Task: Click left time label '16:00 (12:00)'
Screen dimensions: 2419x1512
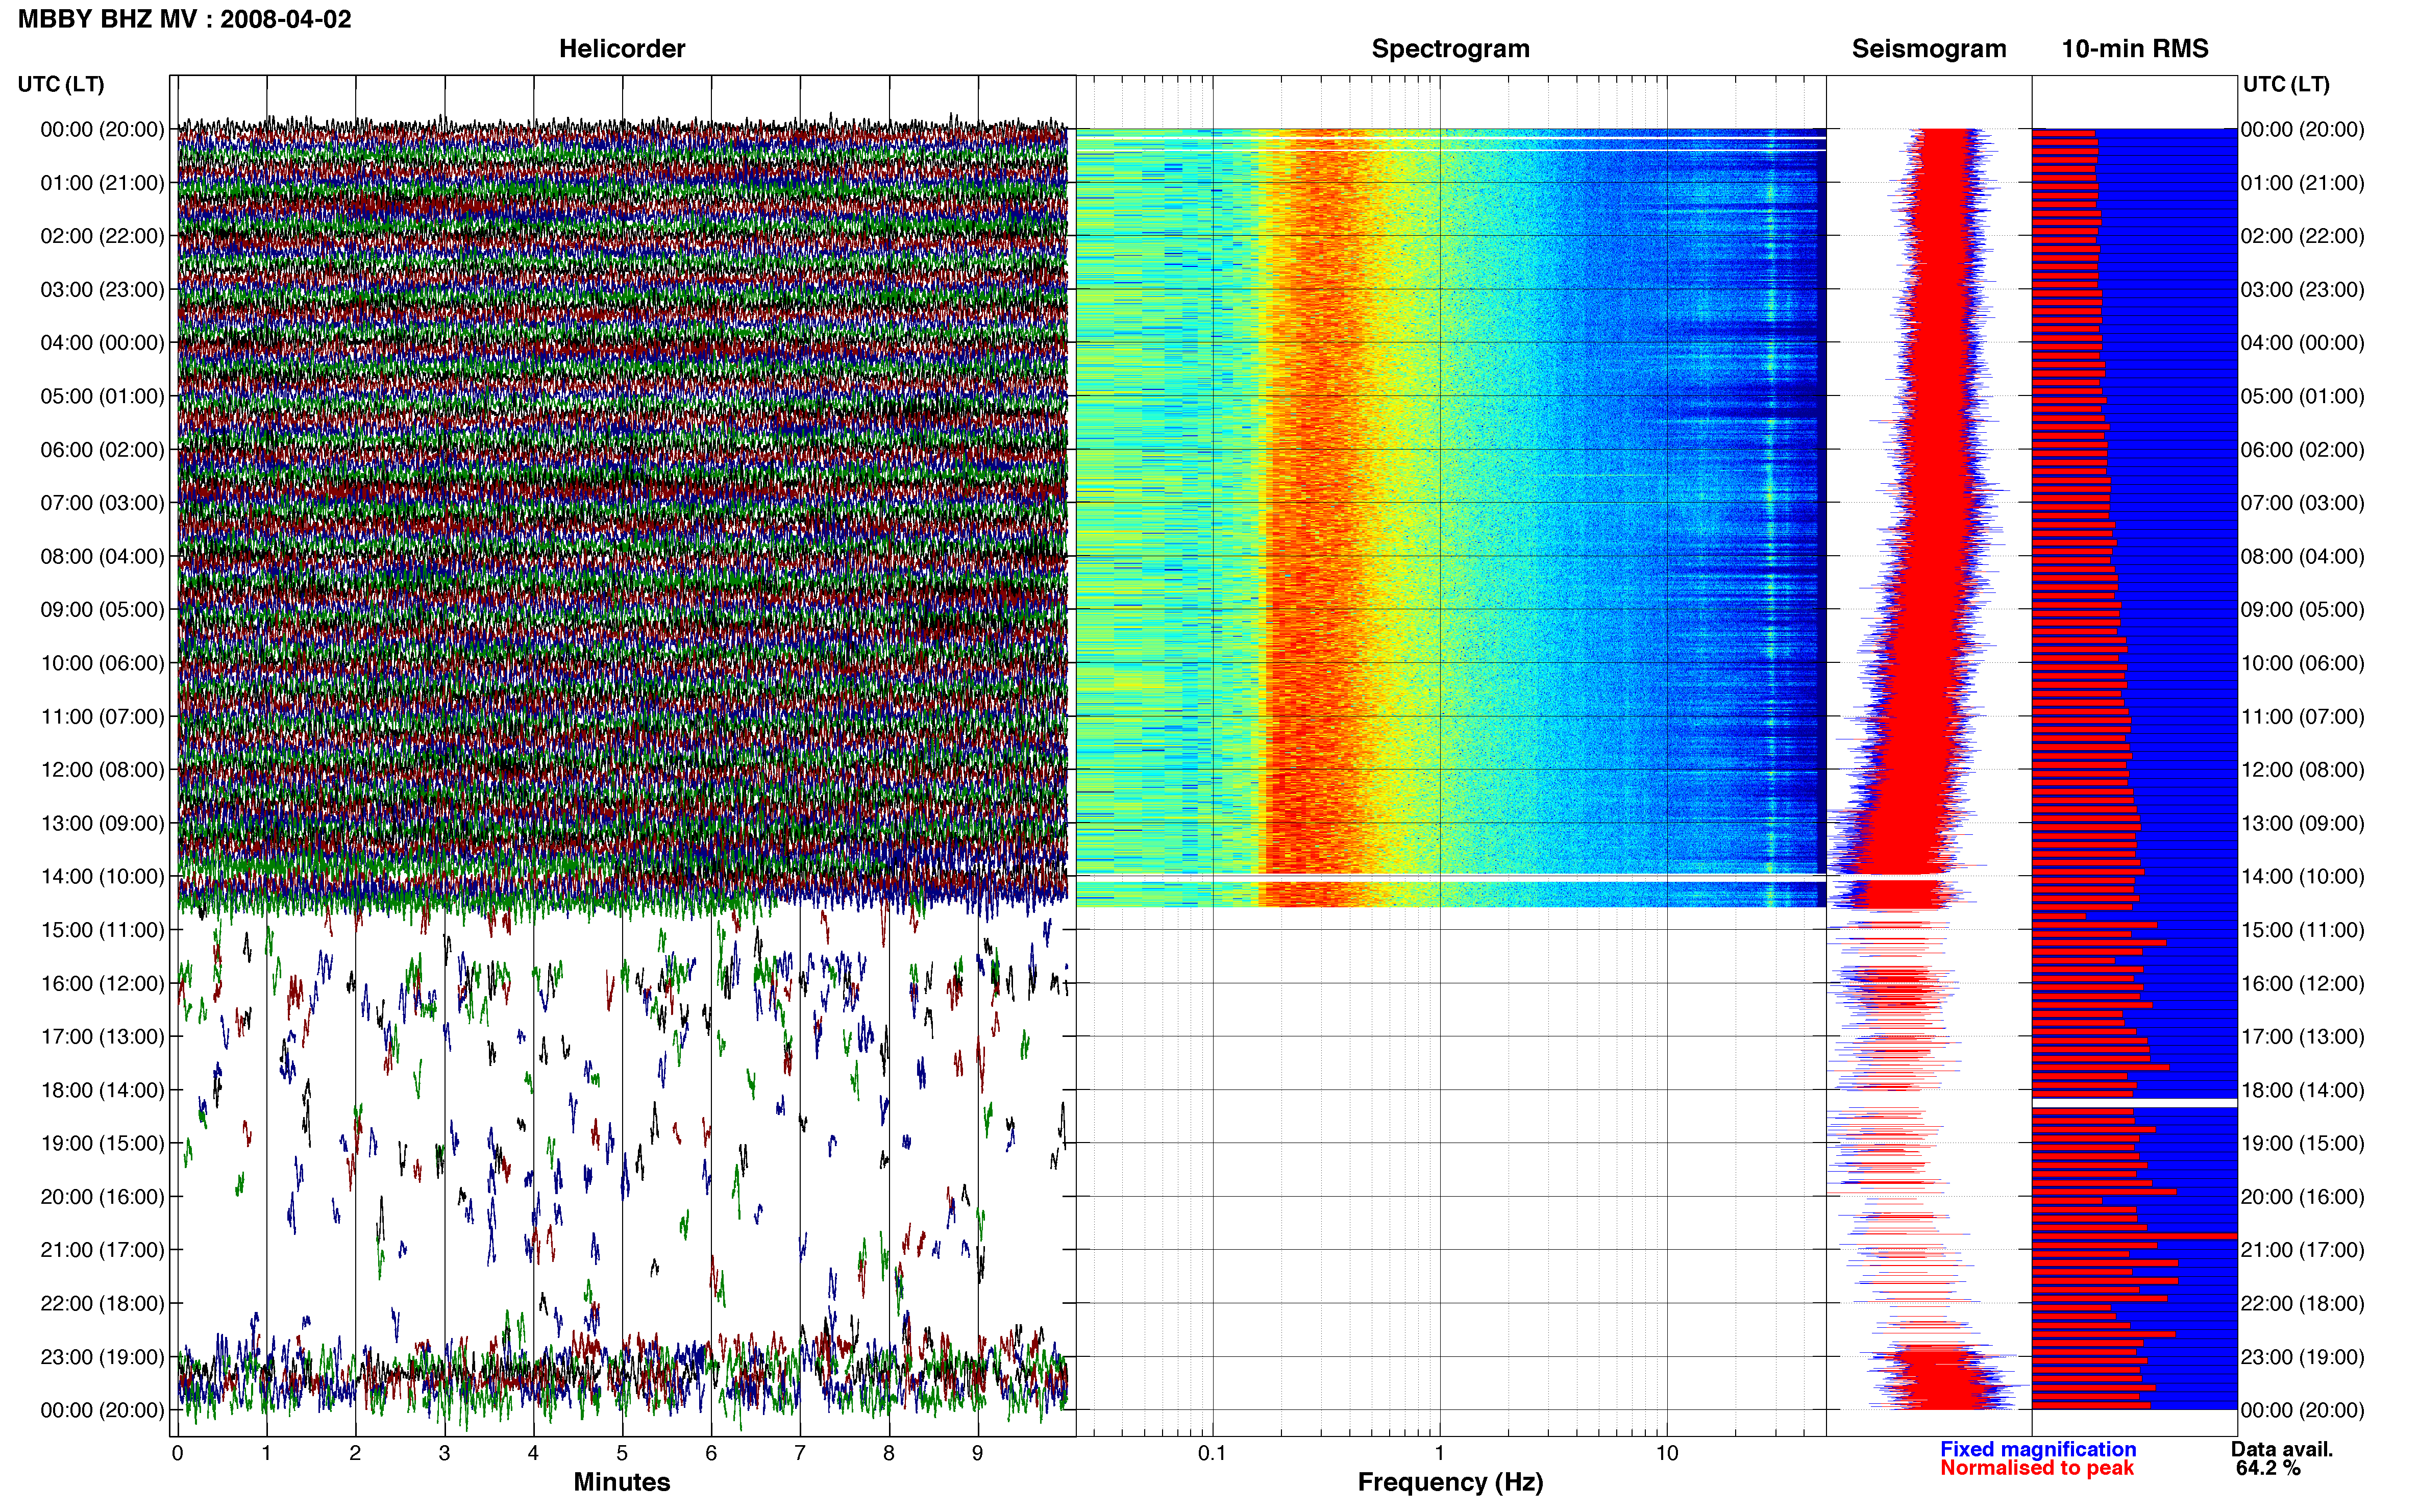Action: pos(102,984)
